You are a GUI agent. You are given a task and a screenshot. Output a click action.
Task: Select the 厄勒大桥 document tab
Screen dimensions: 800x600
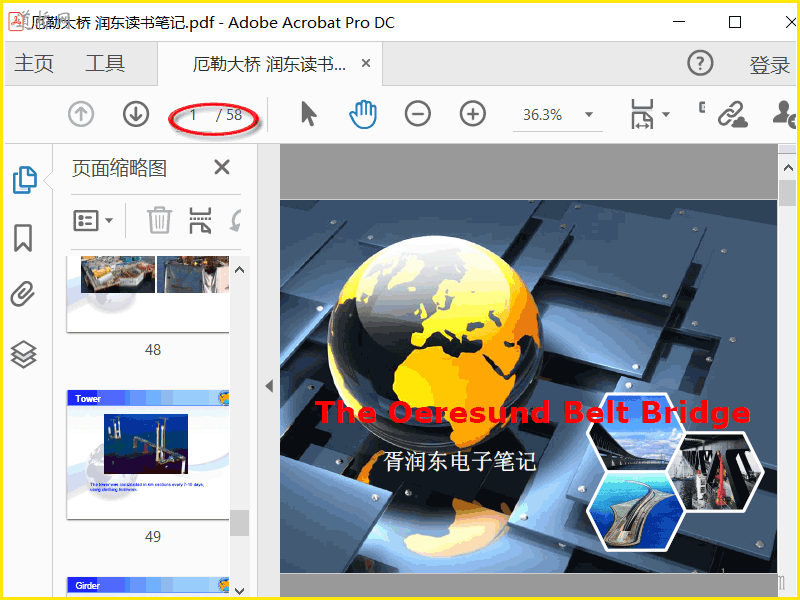coord(269,64)
